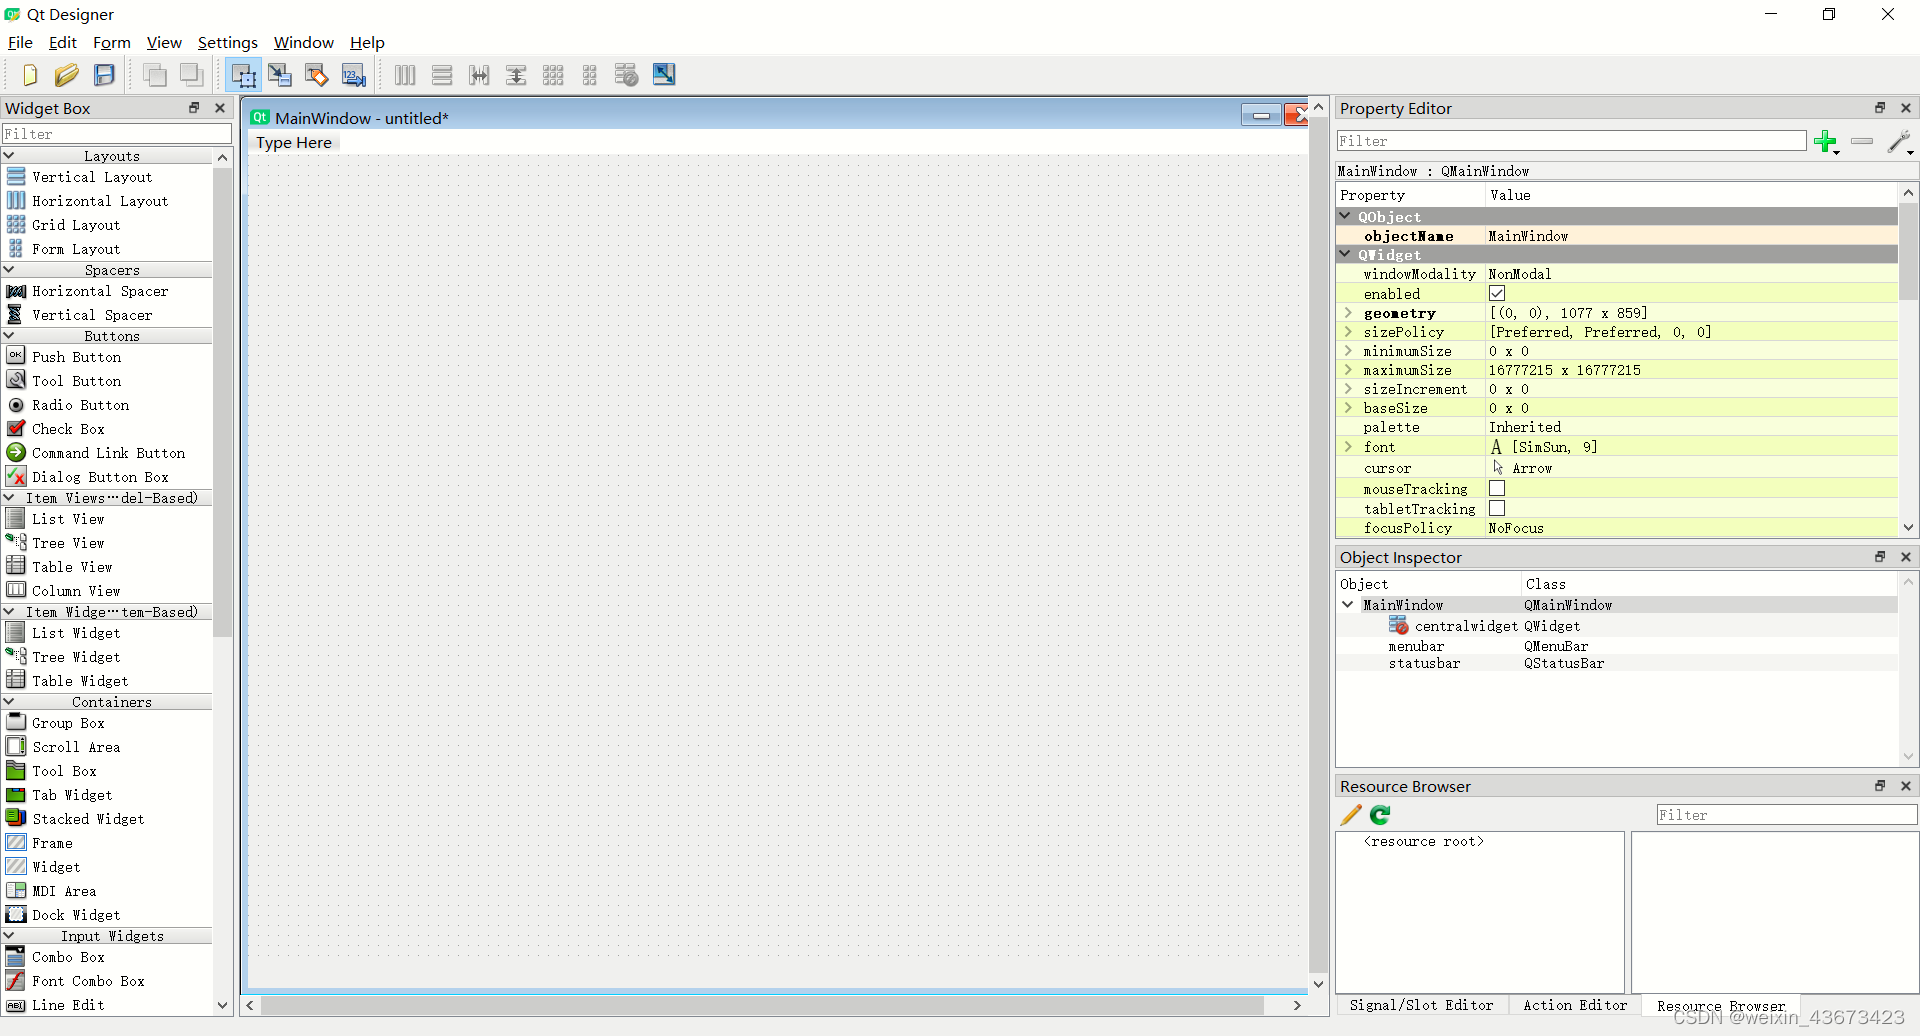Open the Edit Resources pencil icon
This screenshot has width=1920, height=1036.
click(x=1351, y=814)
